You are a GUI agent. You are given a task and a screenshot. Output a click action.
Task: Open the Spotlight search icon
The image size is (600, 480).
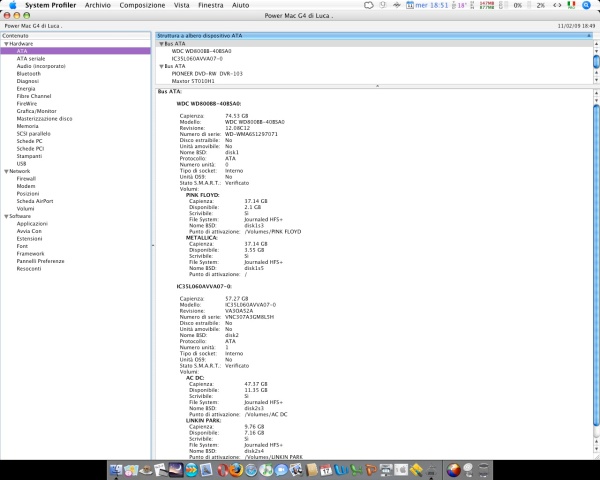pyautogui.click(x=586, y=5)
